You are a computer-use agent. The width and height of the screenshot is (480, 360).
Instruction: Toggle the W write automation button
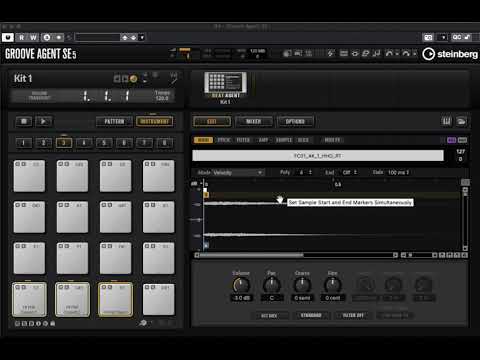[33, 37]
